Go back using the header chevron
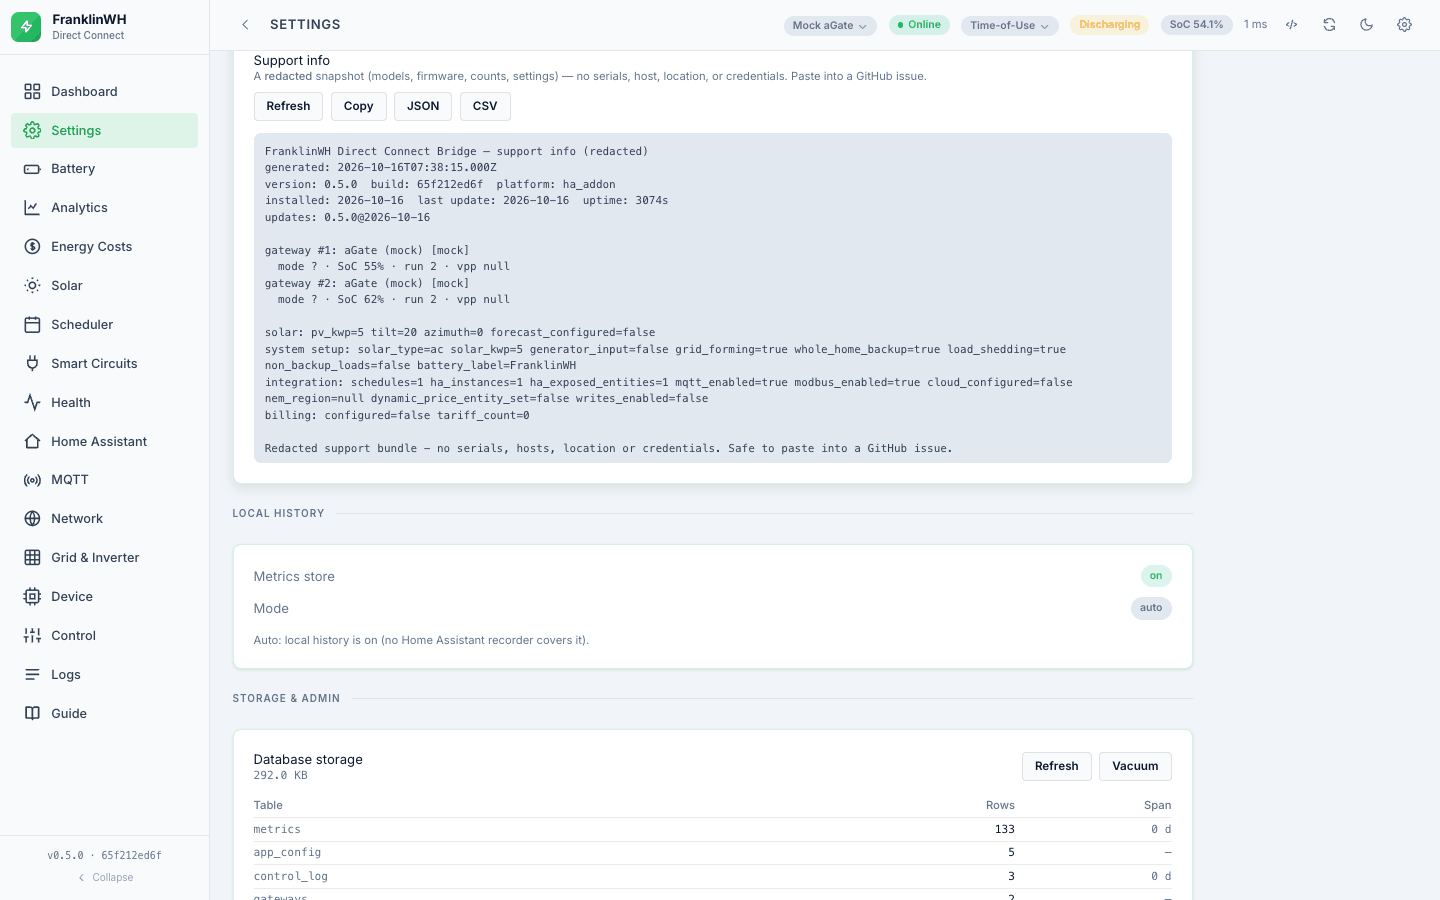The image size is (1440, 900). pyautogui.click(x=245, y=25)
